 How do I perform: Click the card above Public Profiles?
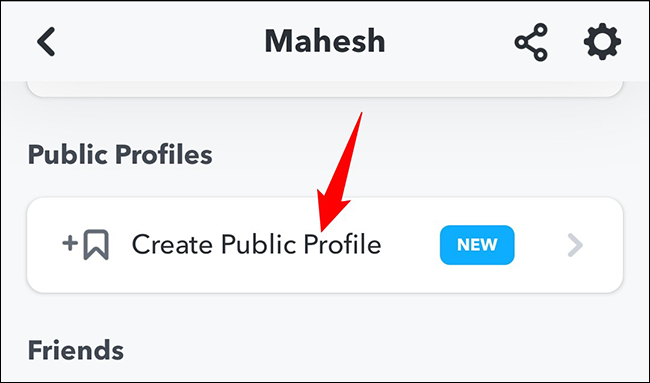click(x=325, y=89)
